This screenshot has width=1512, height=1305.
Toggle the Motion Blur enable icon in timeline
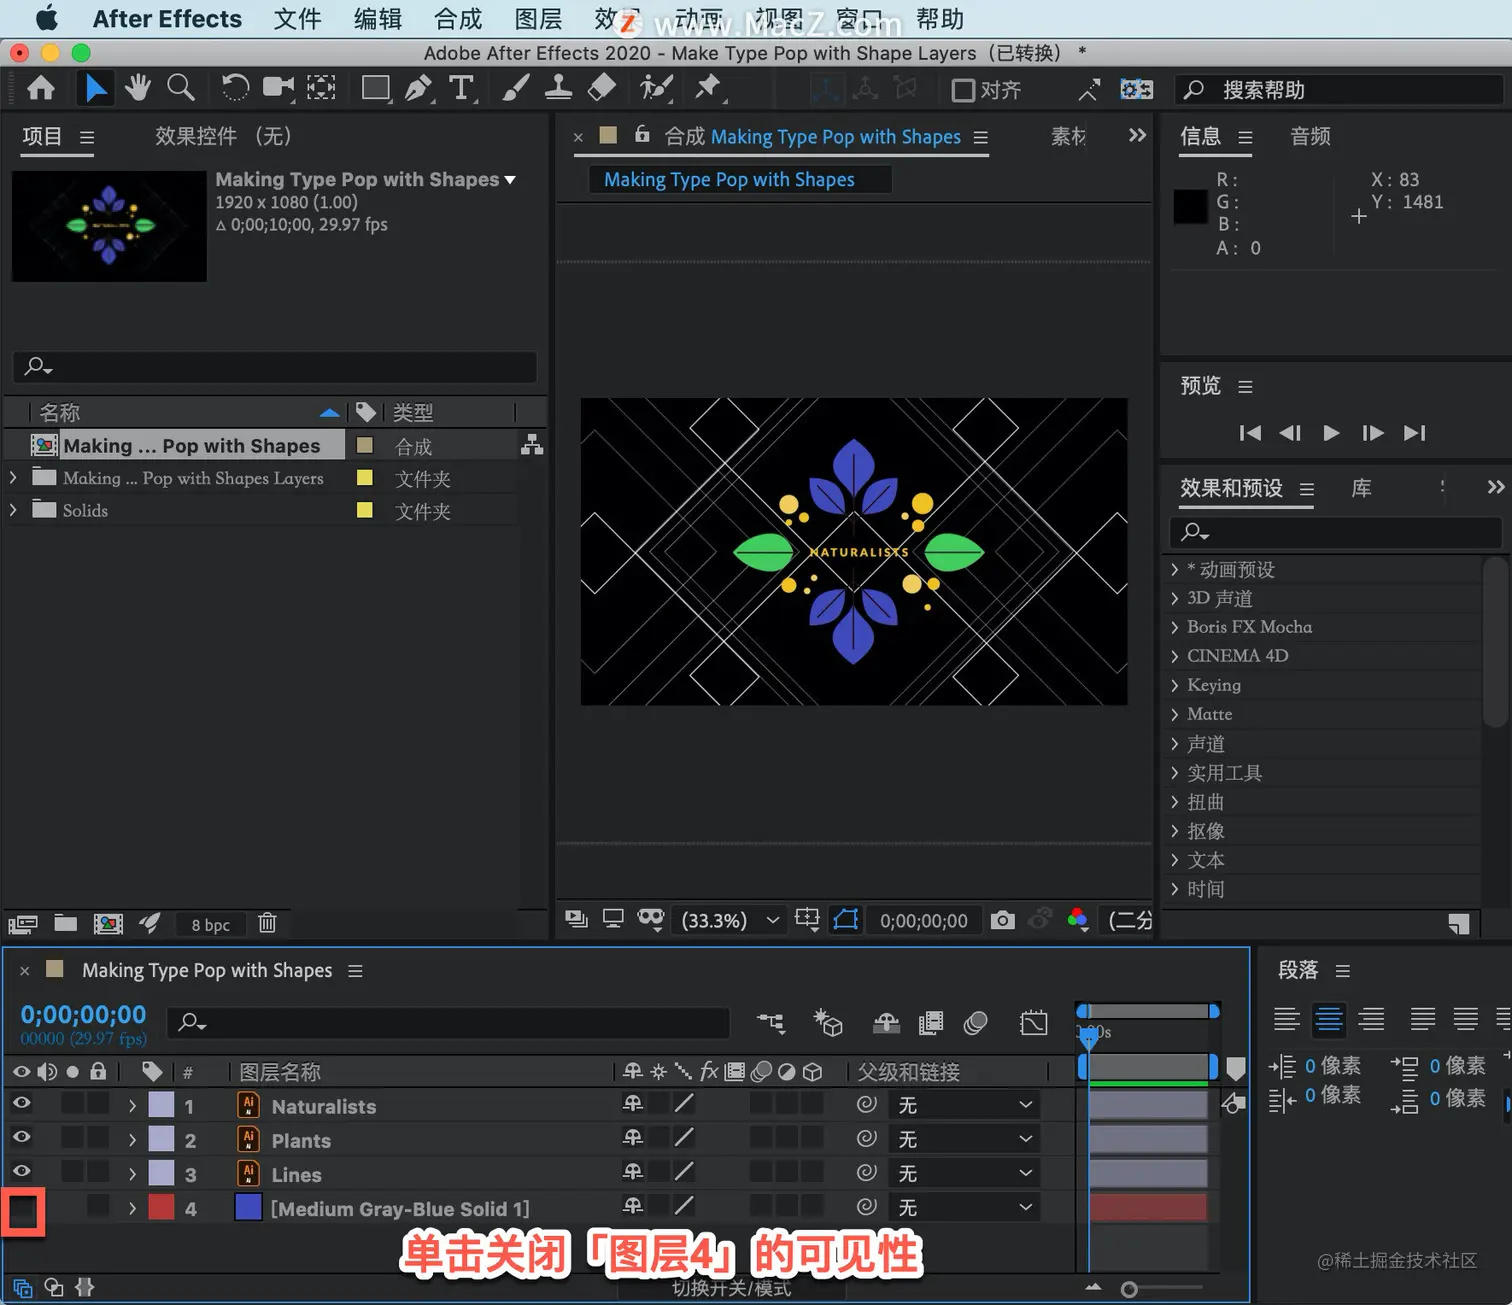point(976,1022)
